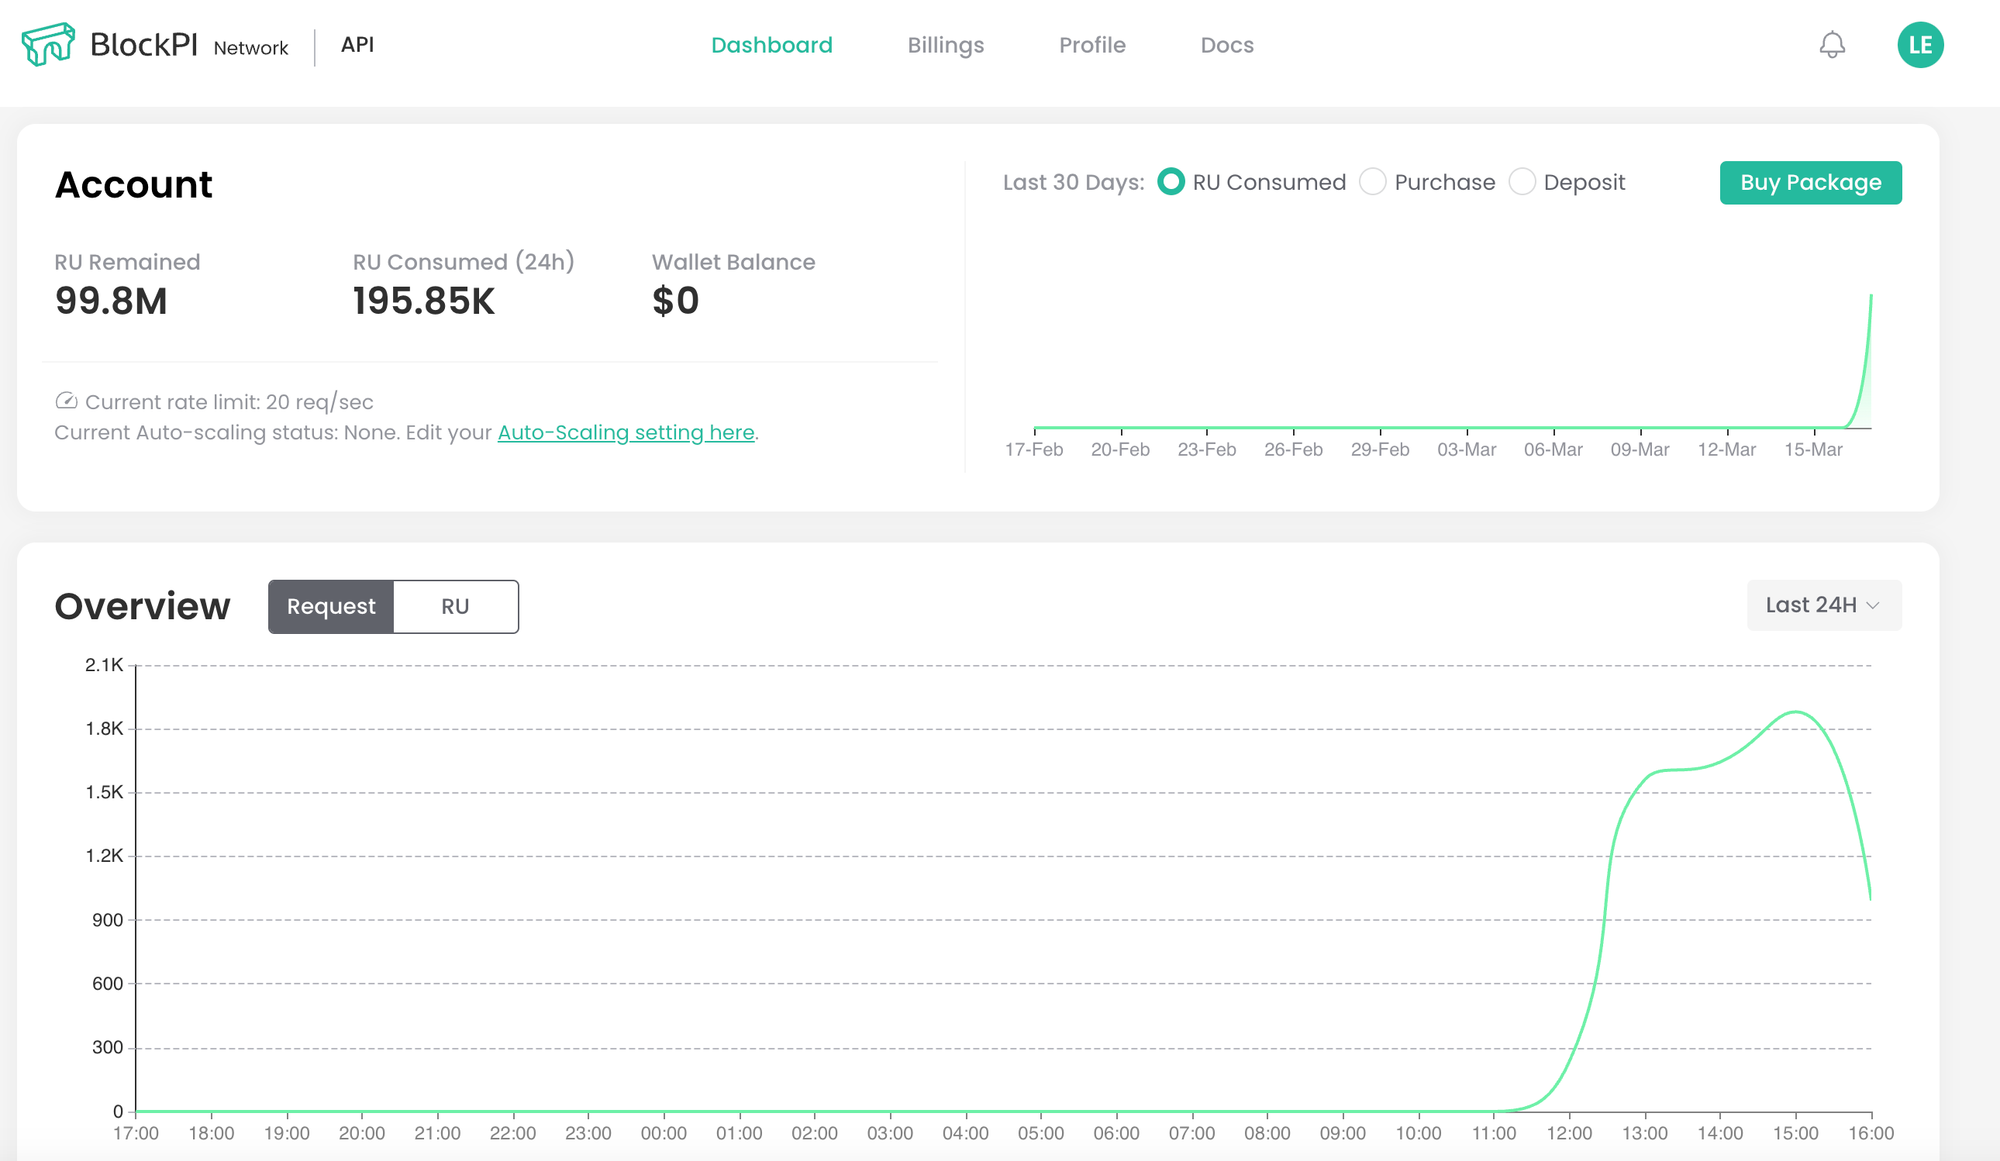
Task: Select the Purchase radio option
Action: 1373,182
